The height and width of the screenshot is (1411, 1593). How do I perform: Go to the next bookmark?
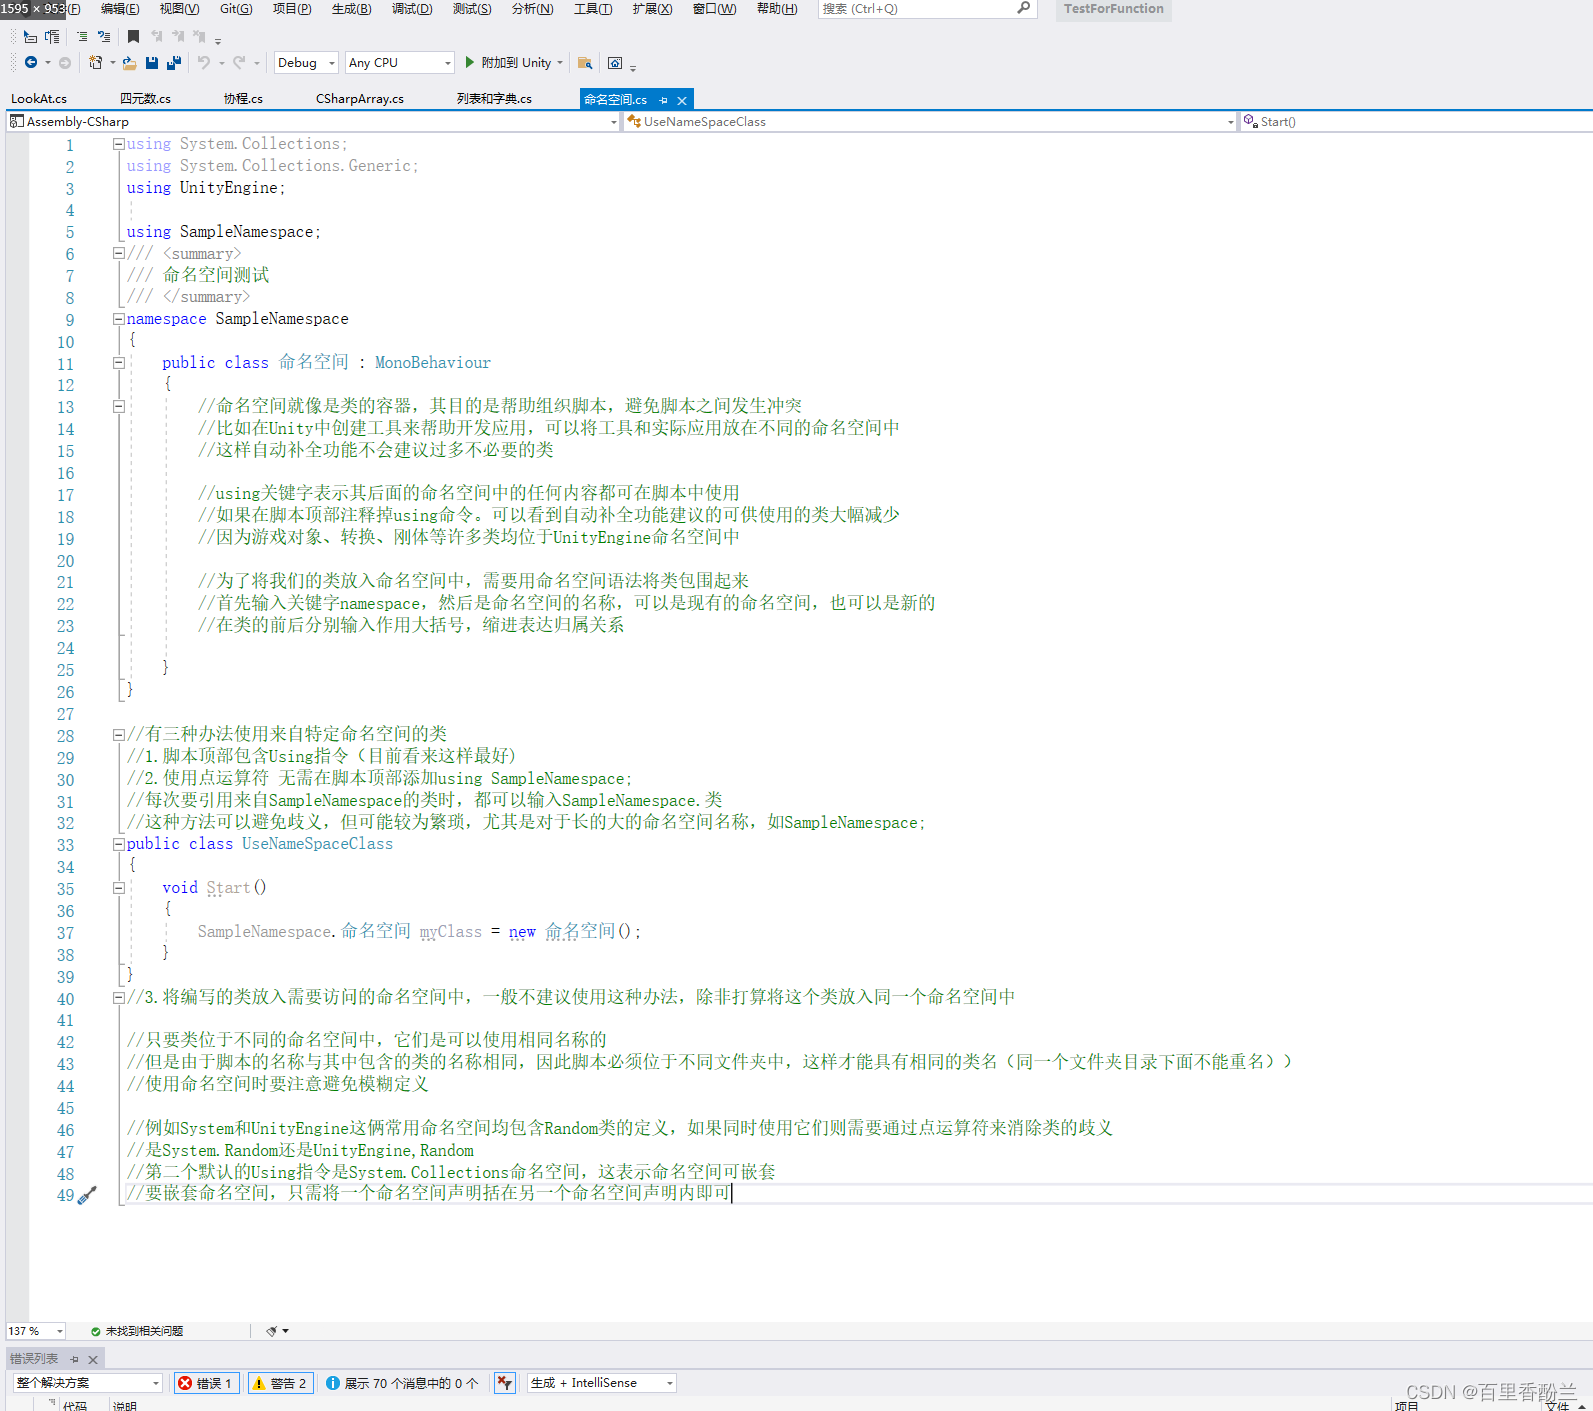[177, 36]
